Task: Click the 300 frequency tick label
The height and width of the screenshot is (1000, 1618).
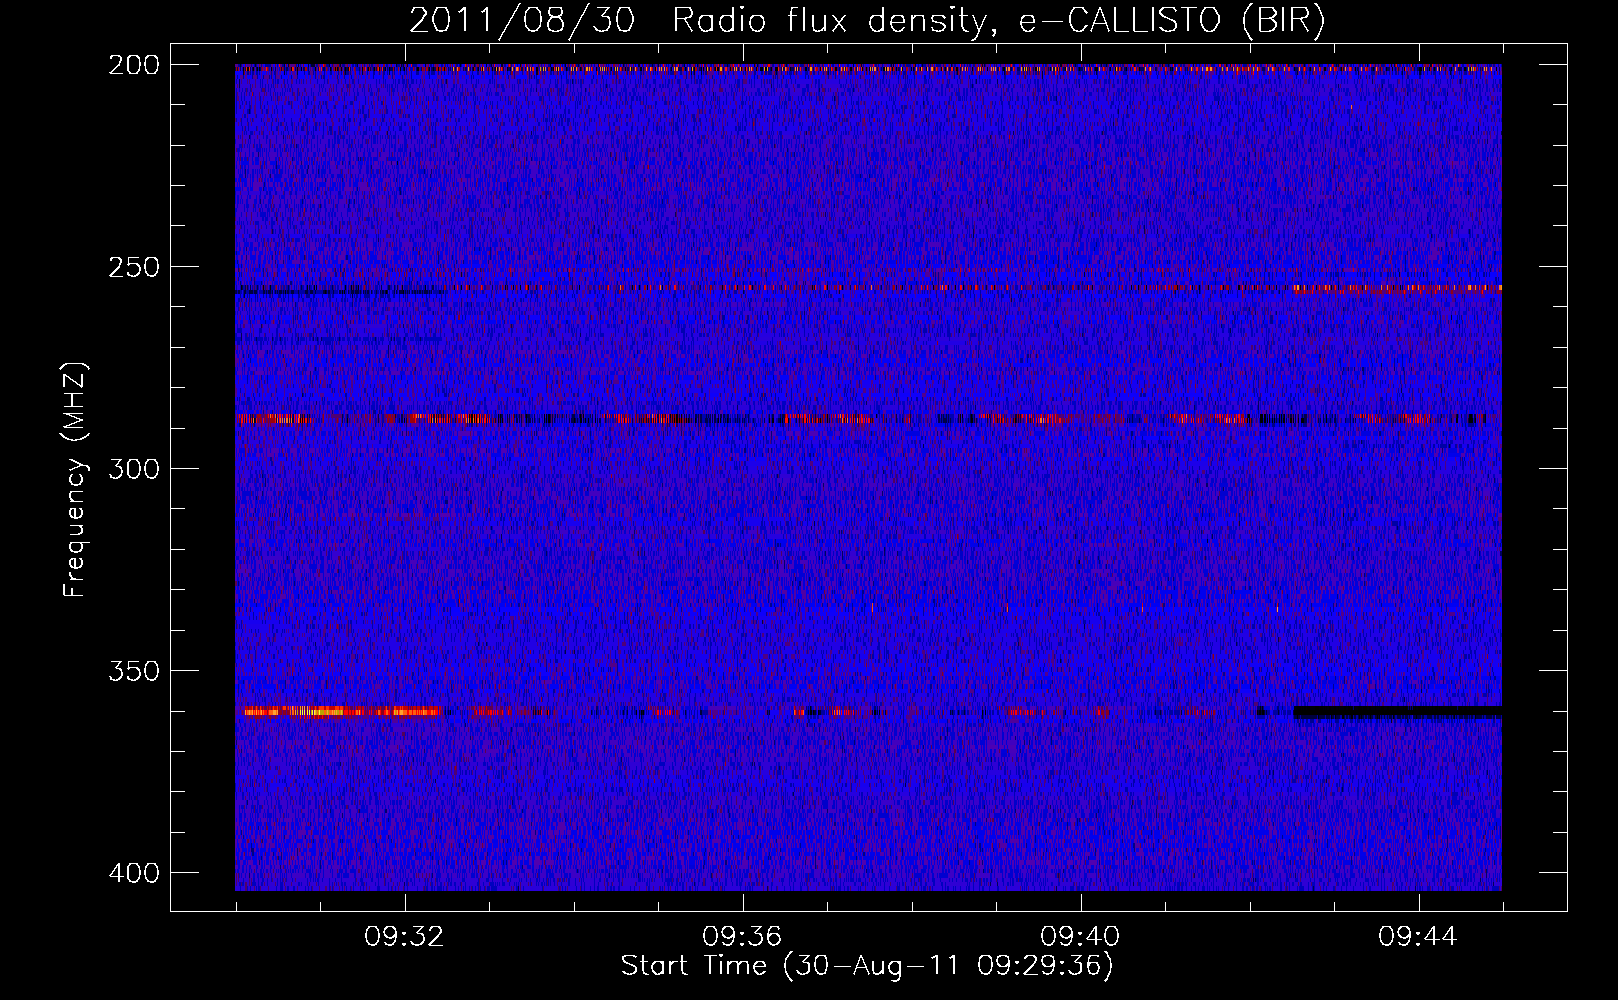Action: 133,469
